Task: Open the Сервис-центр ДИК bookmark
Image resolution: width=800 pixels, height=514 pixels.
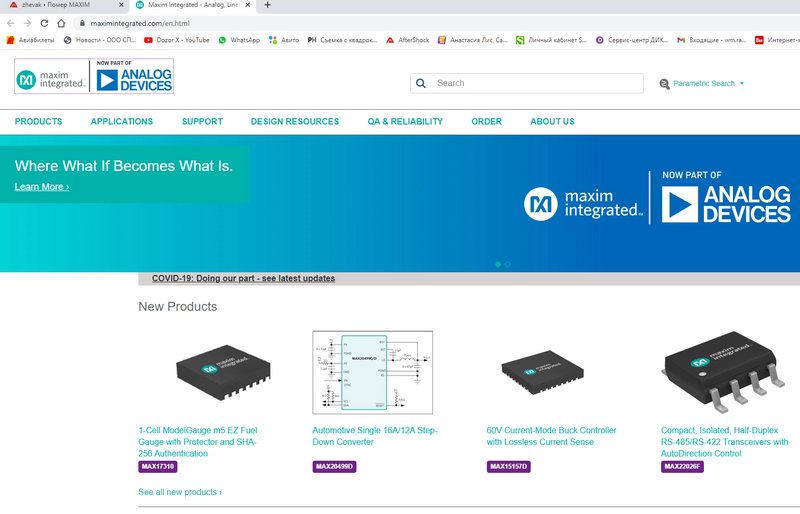Action: (632, 40)
